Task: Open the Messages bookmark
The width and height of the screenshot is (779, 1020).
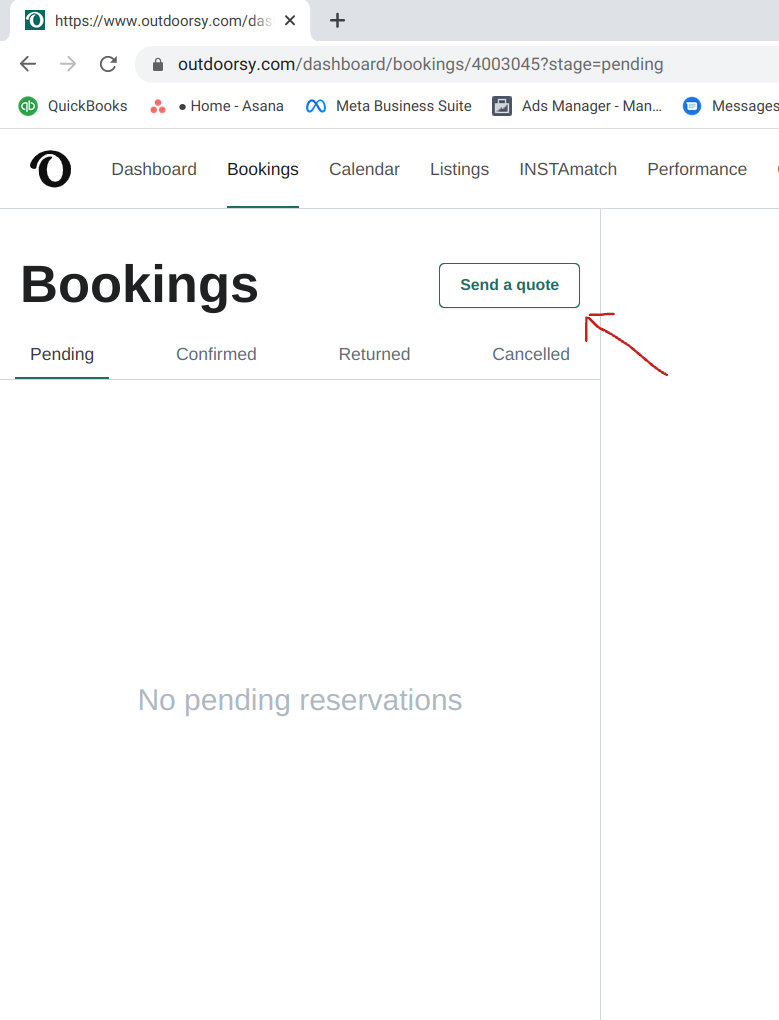Action: [x=730, y=106]
